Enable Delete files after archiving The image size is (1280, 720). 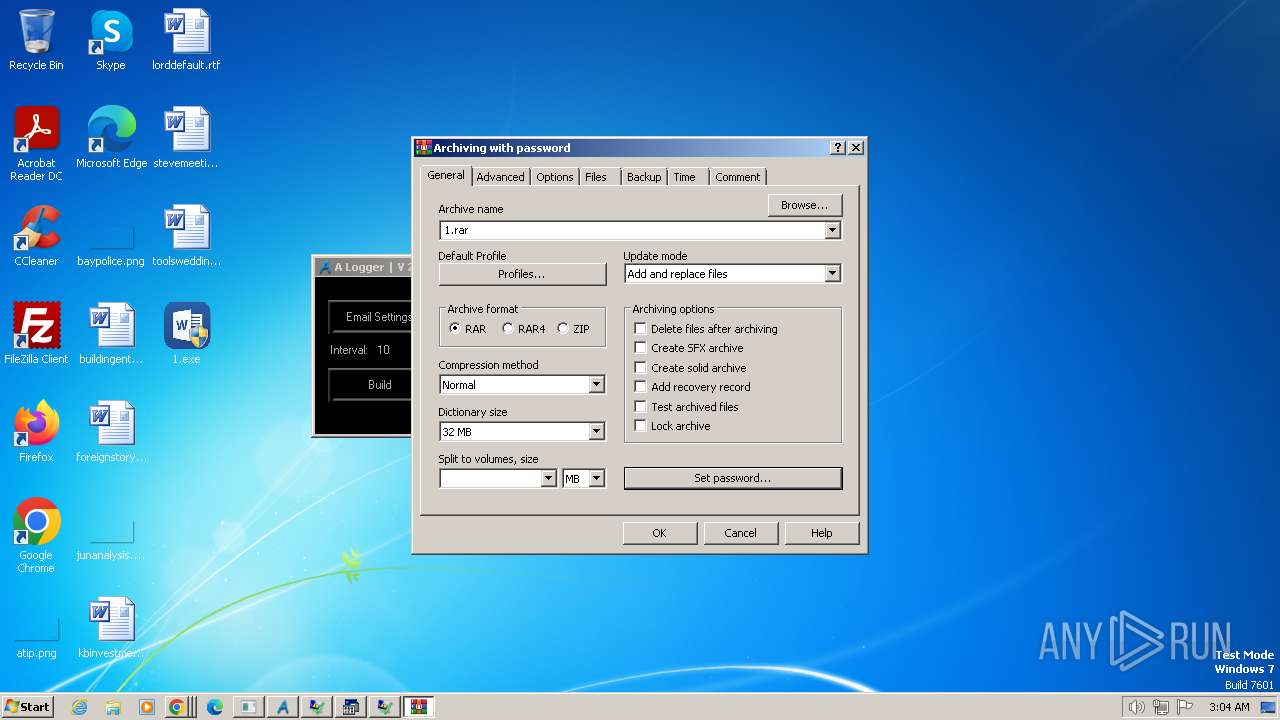pos(640,329)
